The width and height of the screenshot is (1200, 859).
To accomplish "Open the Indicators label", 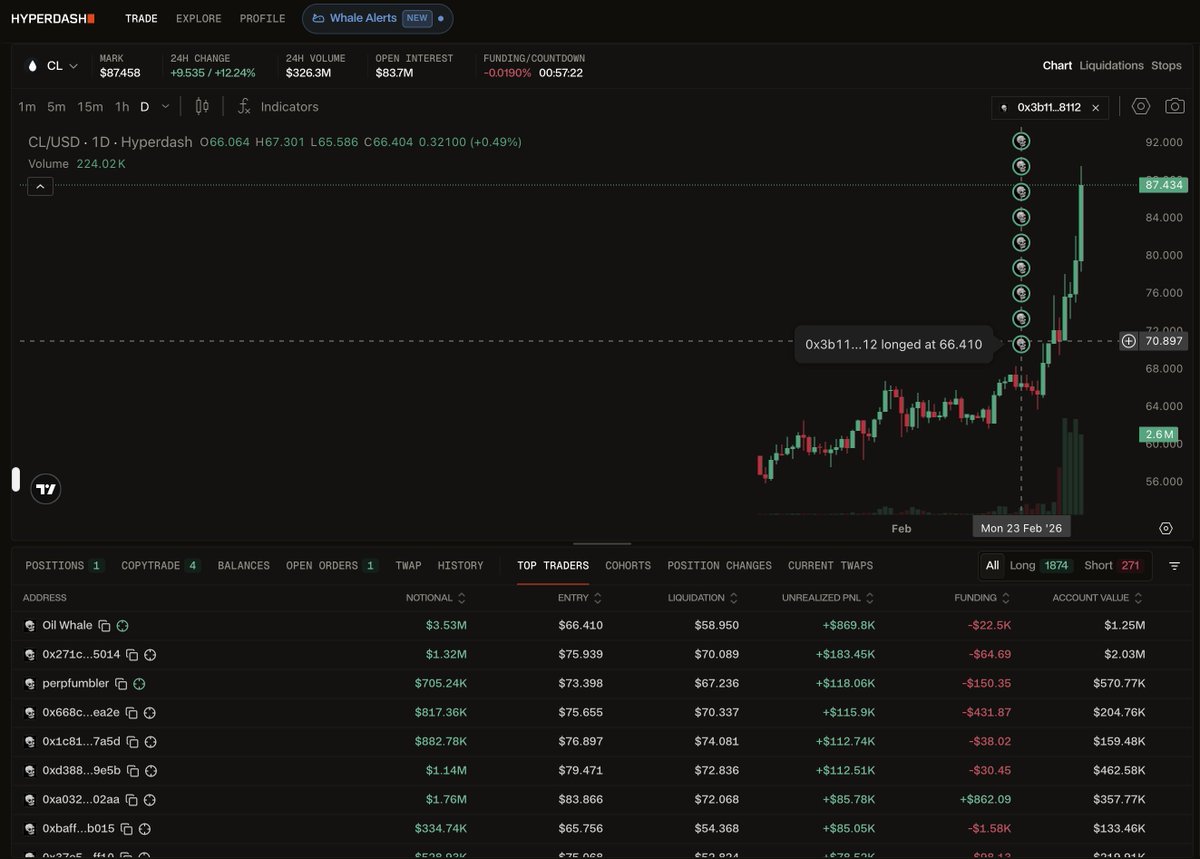I will (x=289, y=106).
